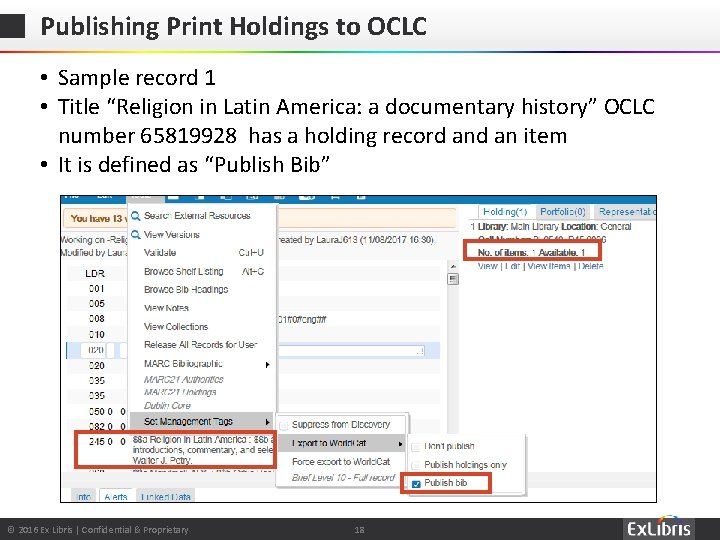Switch to the Representations tab
Screen dimensions: 720x540
(x=625, y=212)
